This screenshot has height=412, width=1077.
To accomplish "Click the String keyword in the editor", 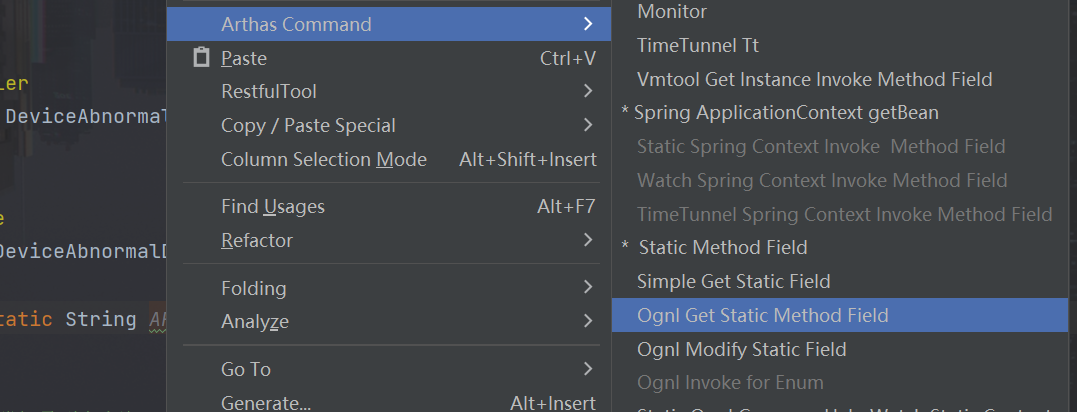I will coord(101,320).
